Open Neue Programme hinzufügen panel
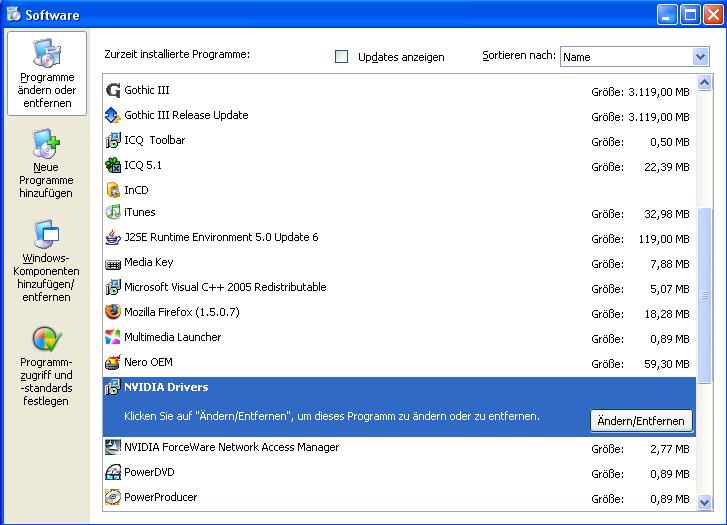 46,164
